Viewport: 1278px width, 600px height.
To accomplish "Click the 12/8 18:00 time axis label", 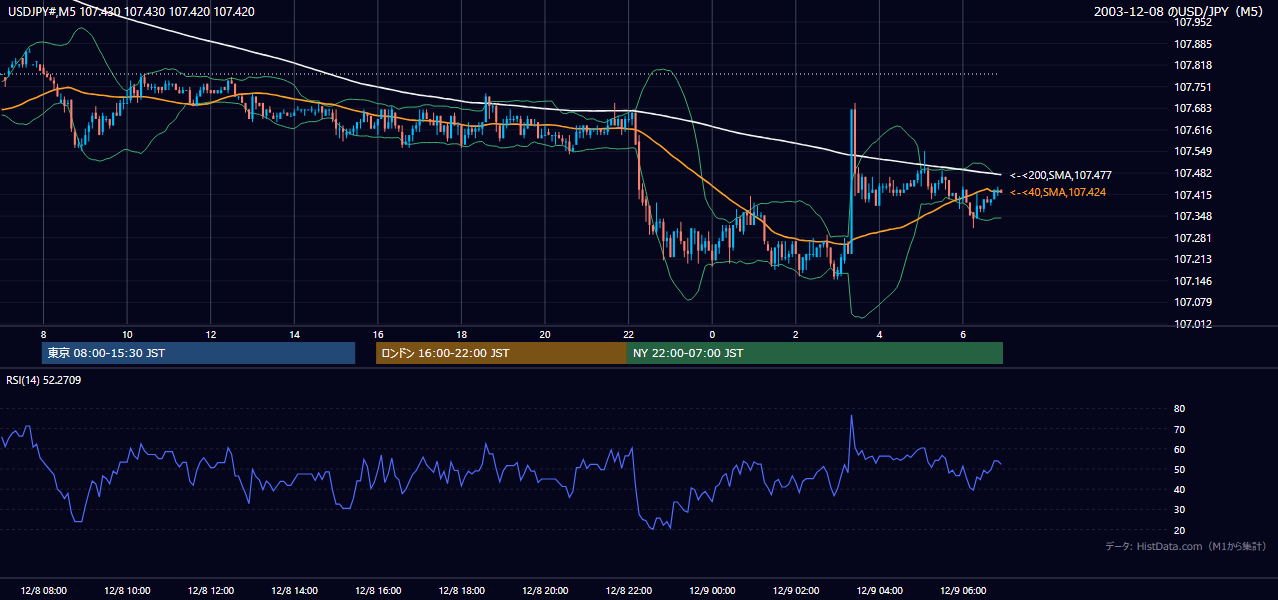I will point(461,591).
